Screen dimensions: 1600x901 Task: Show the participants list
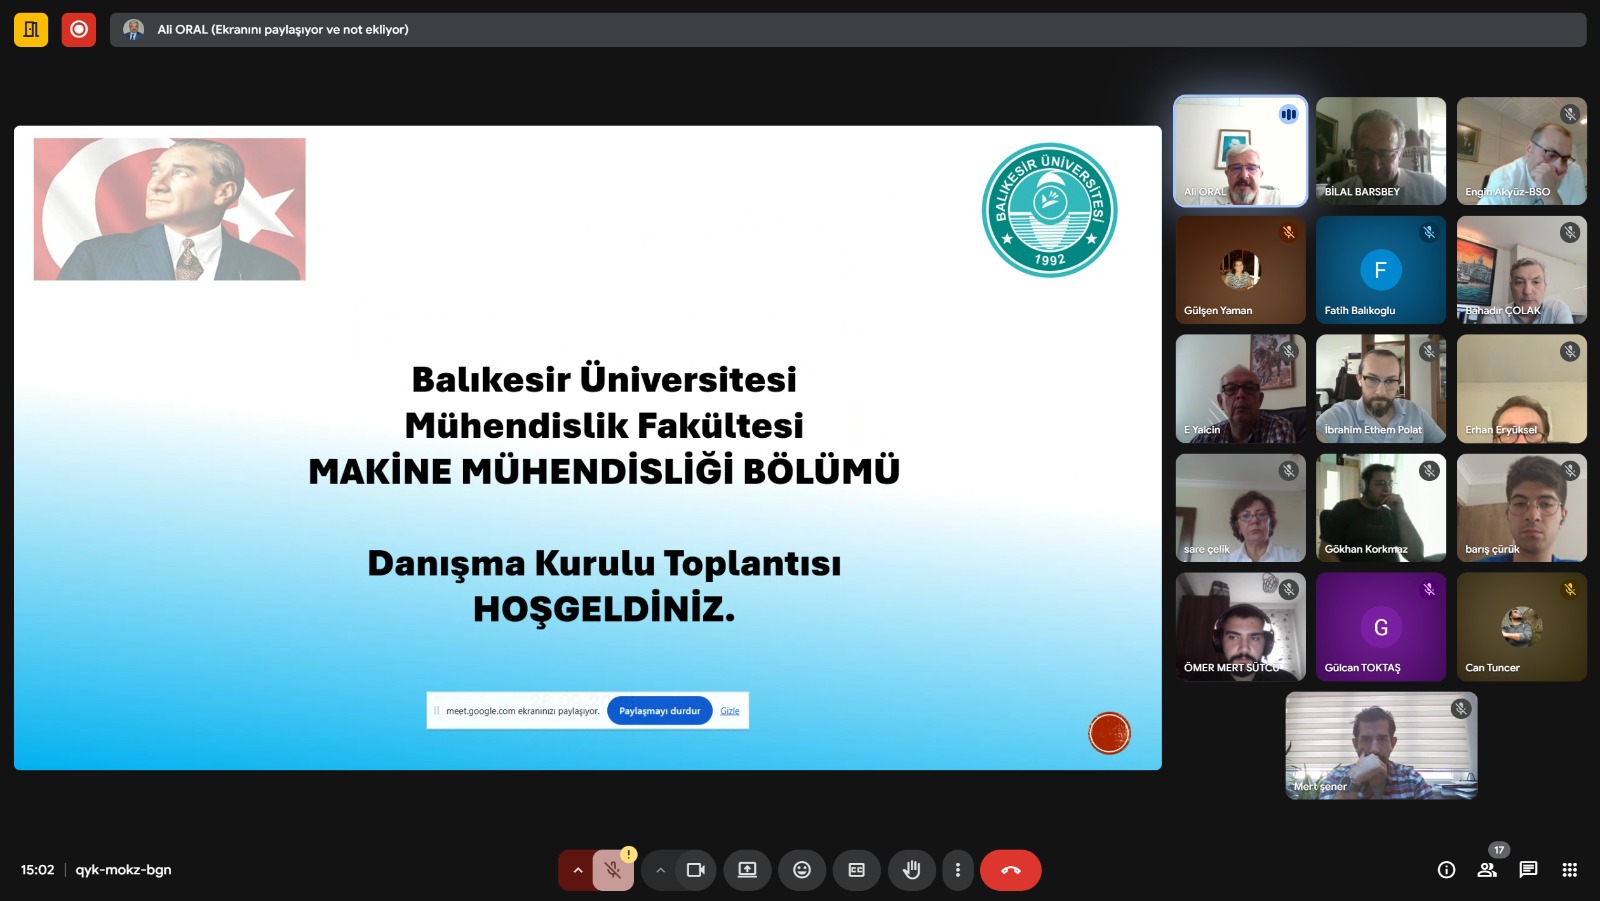(1487, 870)
